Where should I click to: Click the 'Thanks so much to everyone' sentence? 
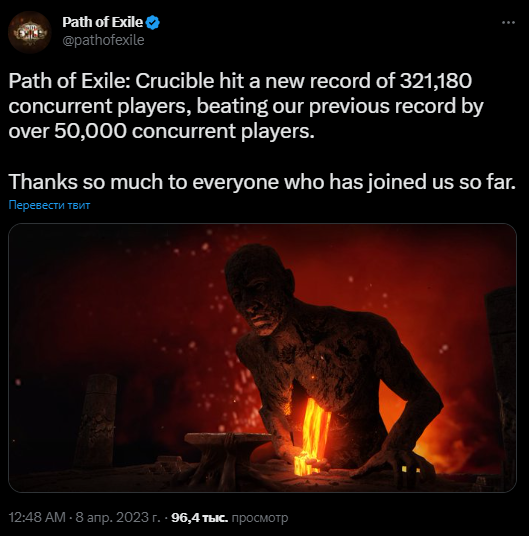(x=262, y=182)
